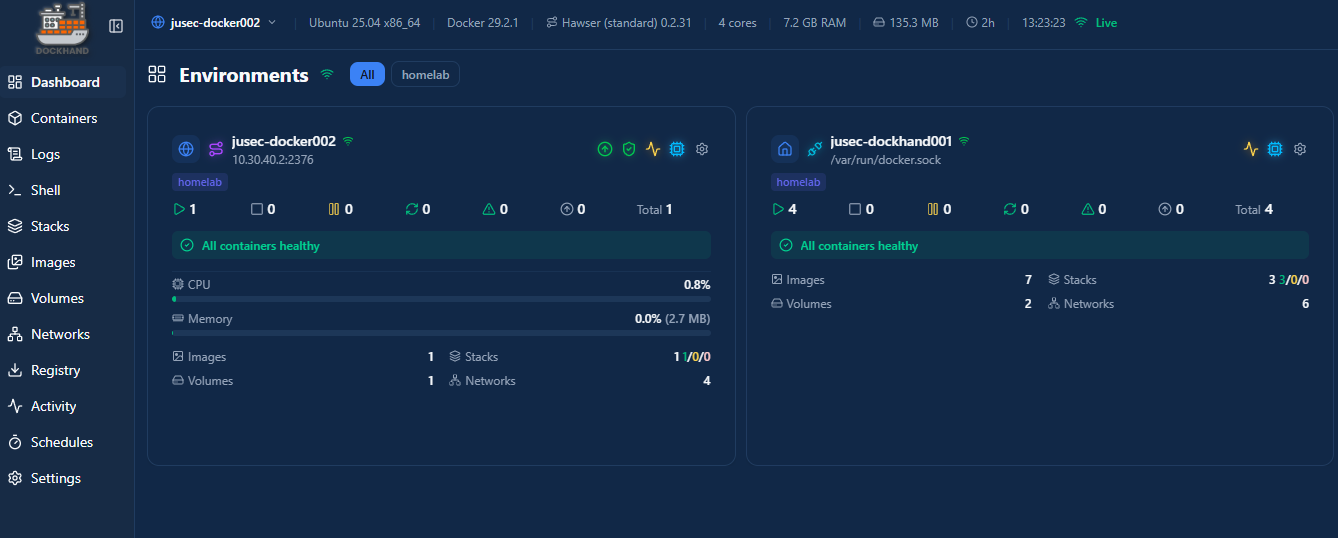
Task: Click the CPU usage bar on jusec-docker002
Action: 441,298
